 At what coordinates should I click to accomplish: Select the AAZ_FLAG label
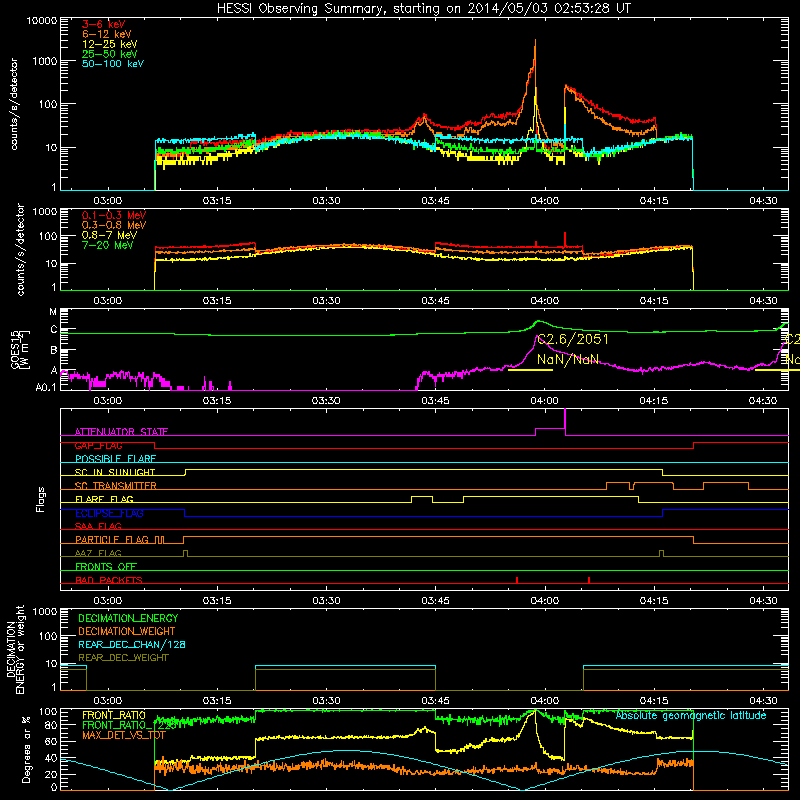(x=98, y=553)
